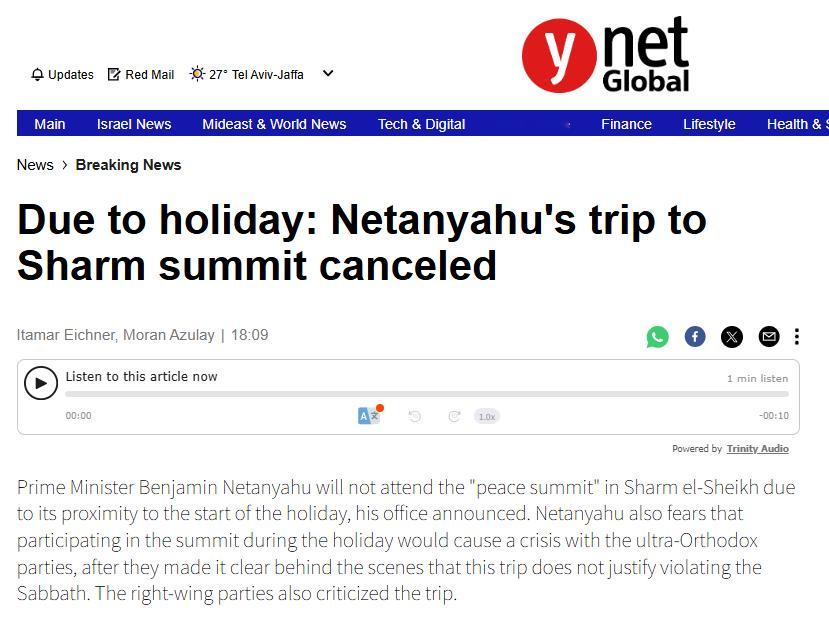Share article on WhatsApp
Image resolution: width=829 pixels, height=627 pixels.
[657, 337]
